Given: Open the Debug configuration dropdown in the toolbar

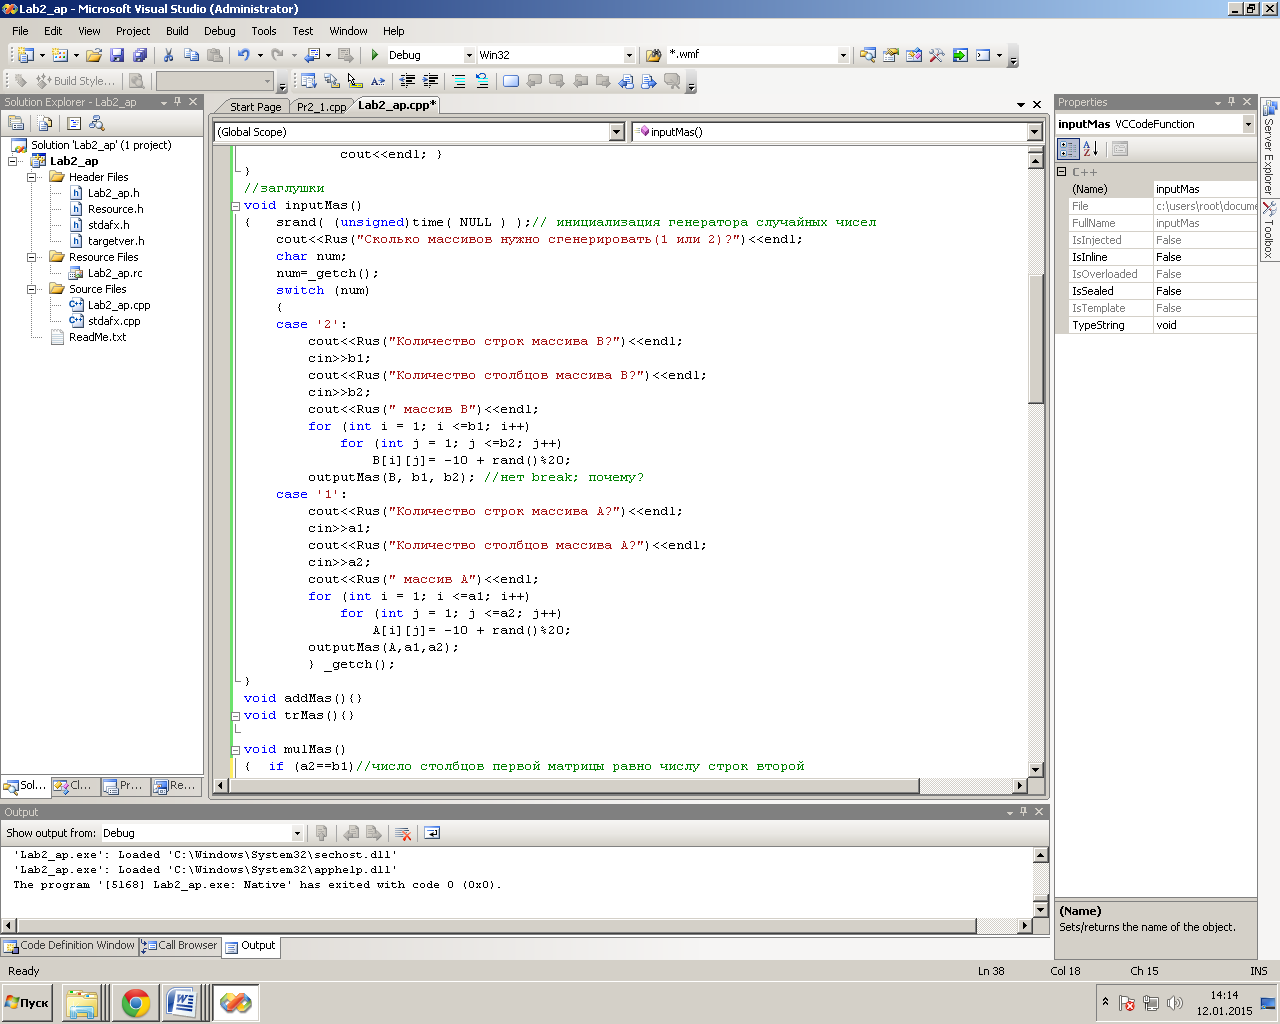Looking at the screenshot, I should 469,55.
